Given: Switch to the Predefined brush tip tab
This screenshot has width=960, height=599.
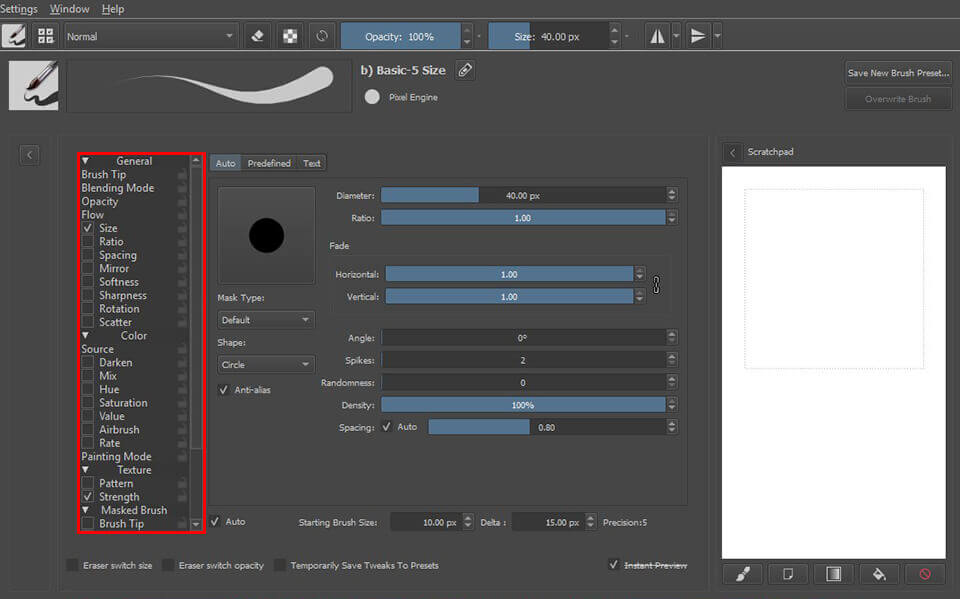Looking at the screenshot, I should click(x=269, y=162).
